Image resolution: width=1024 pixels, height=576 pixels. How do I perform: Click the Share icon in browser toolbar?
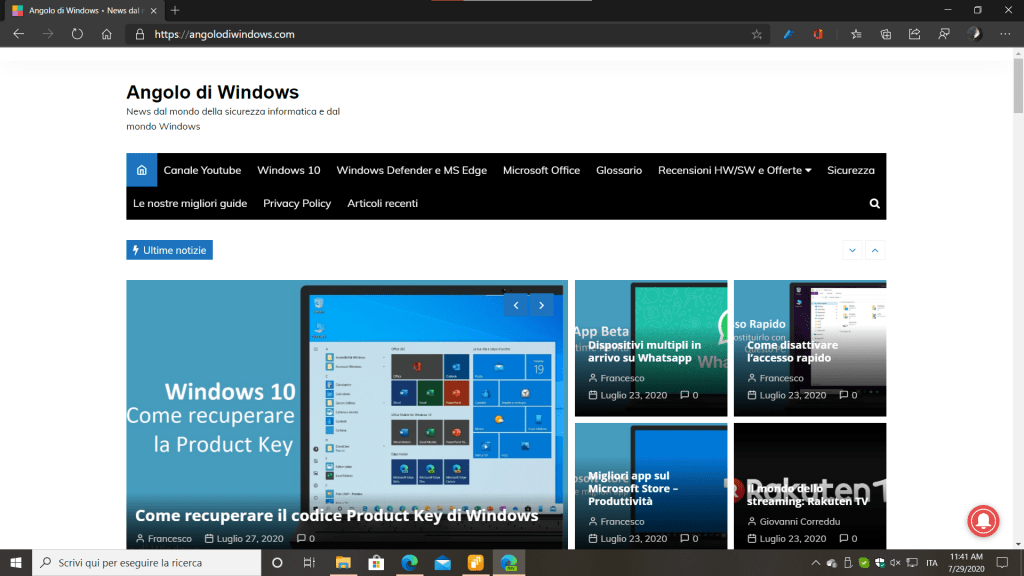tap(914, 34)
